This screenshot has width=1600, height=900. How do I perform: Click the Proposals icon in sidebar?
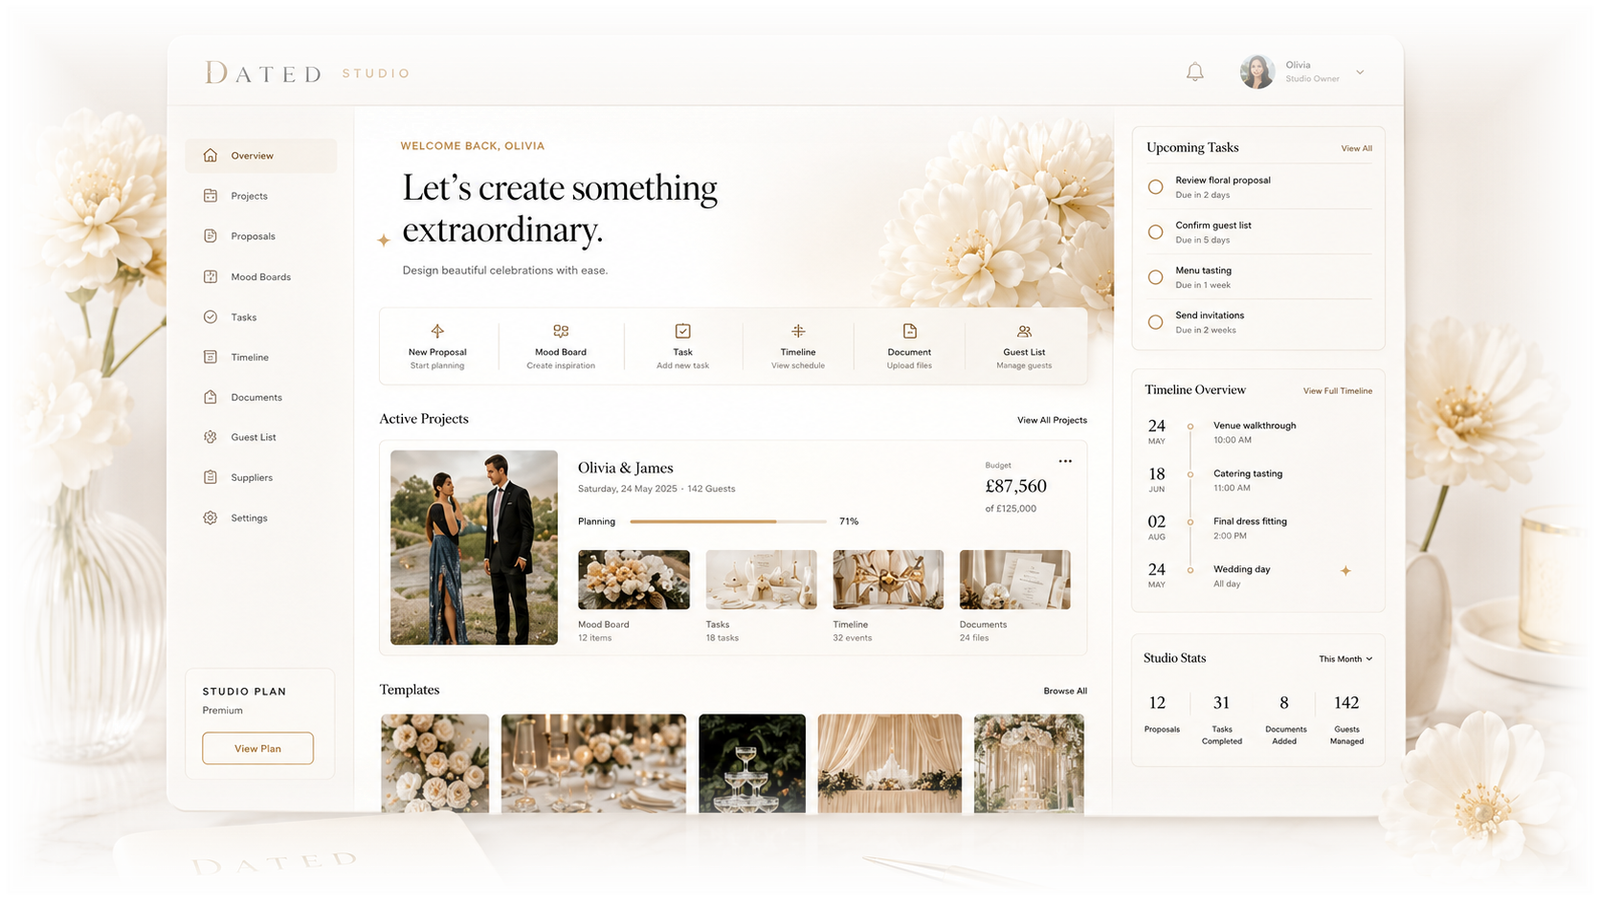(x=210, y=236)
